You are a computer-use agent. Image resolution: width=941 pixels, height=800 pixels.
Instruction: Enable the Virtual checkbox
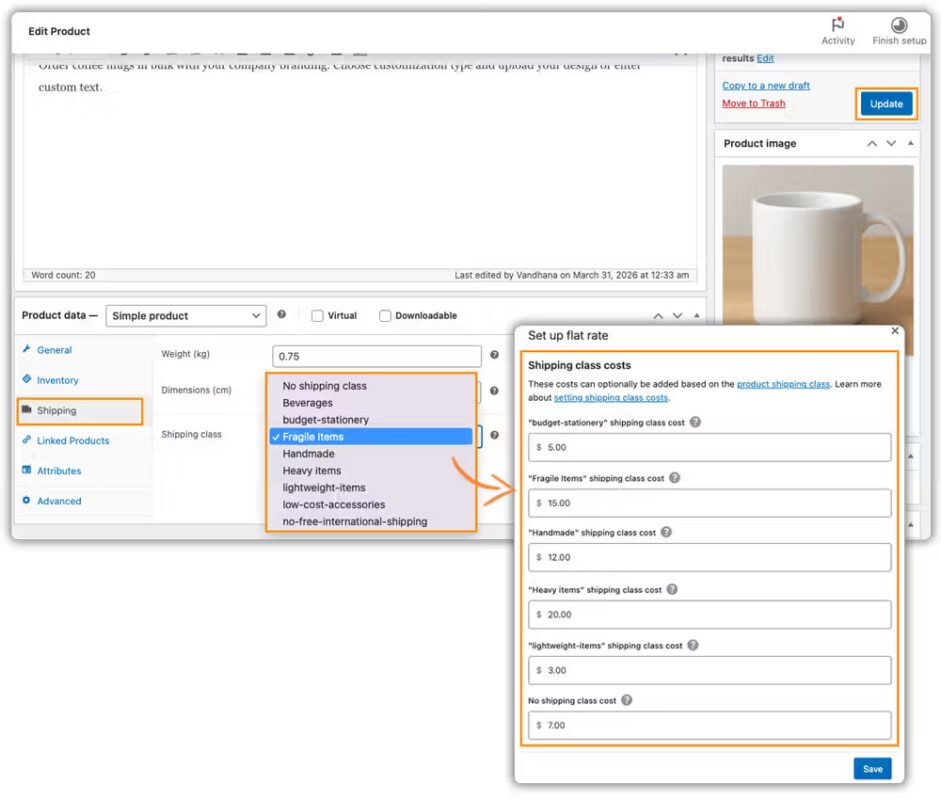click(317, 316)
